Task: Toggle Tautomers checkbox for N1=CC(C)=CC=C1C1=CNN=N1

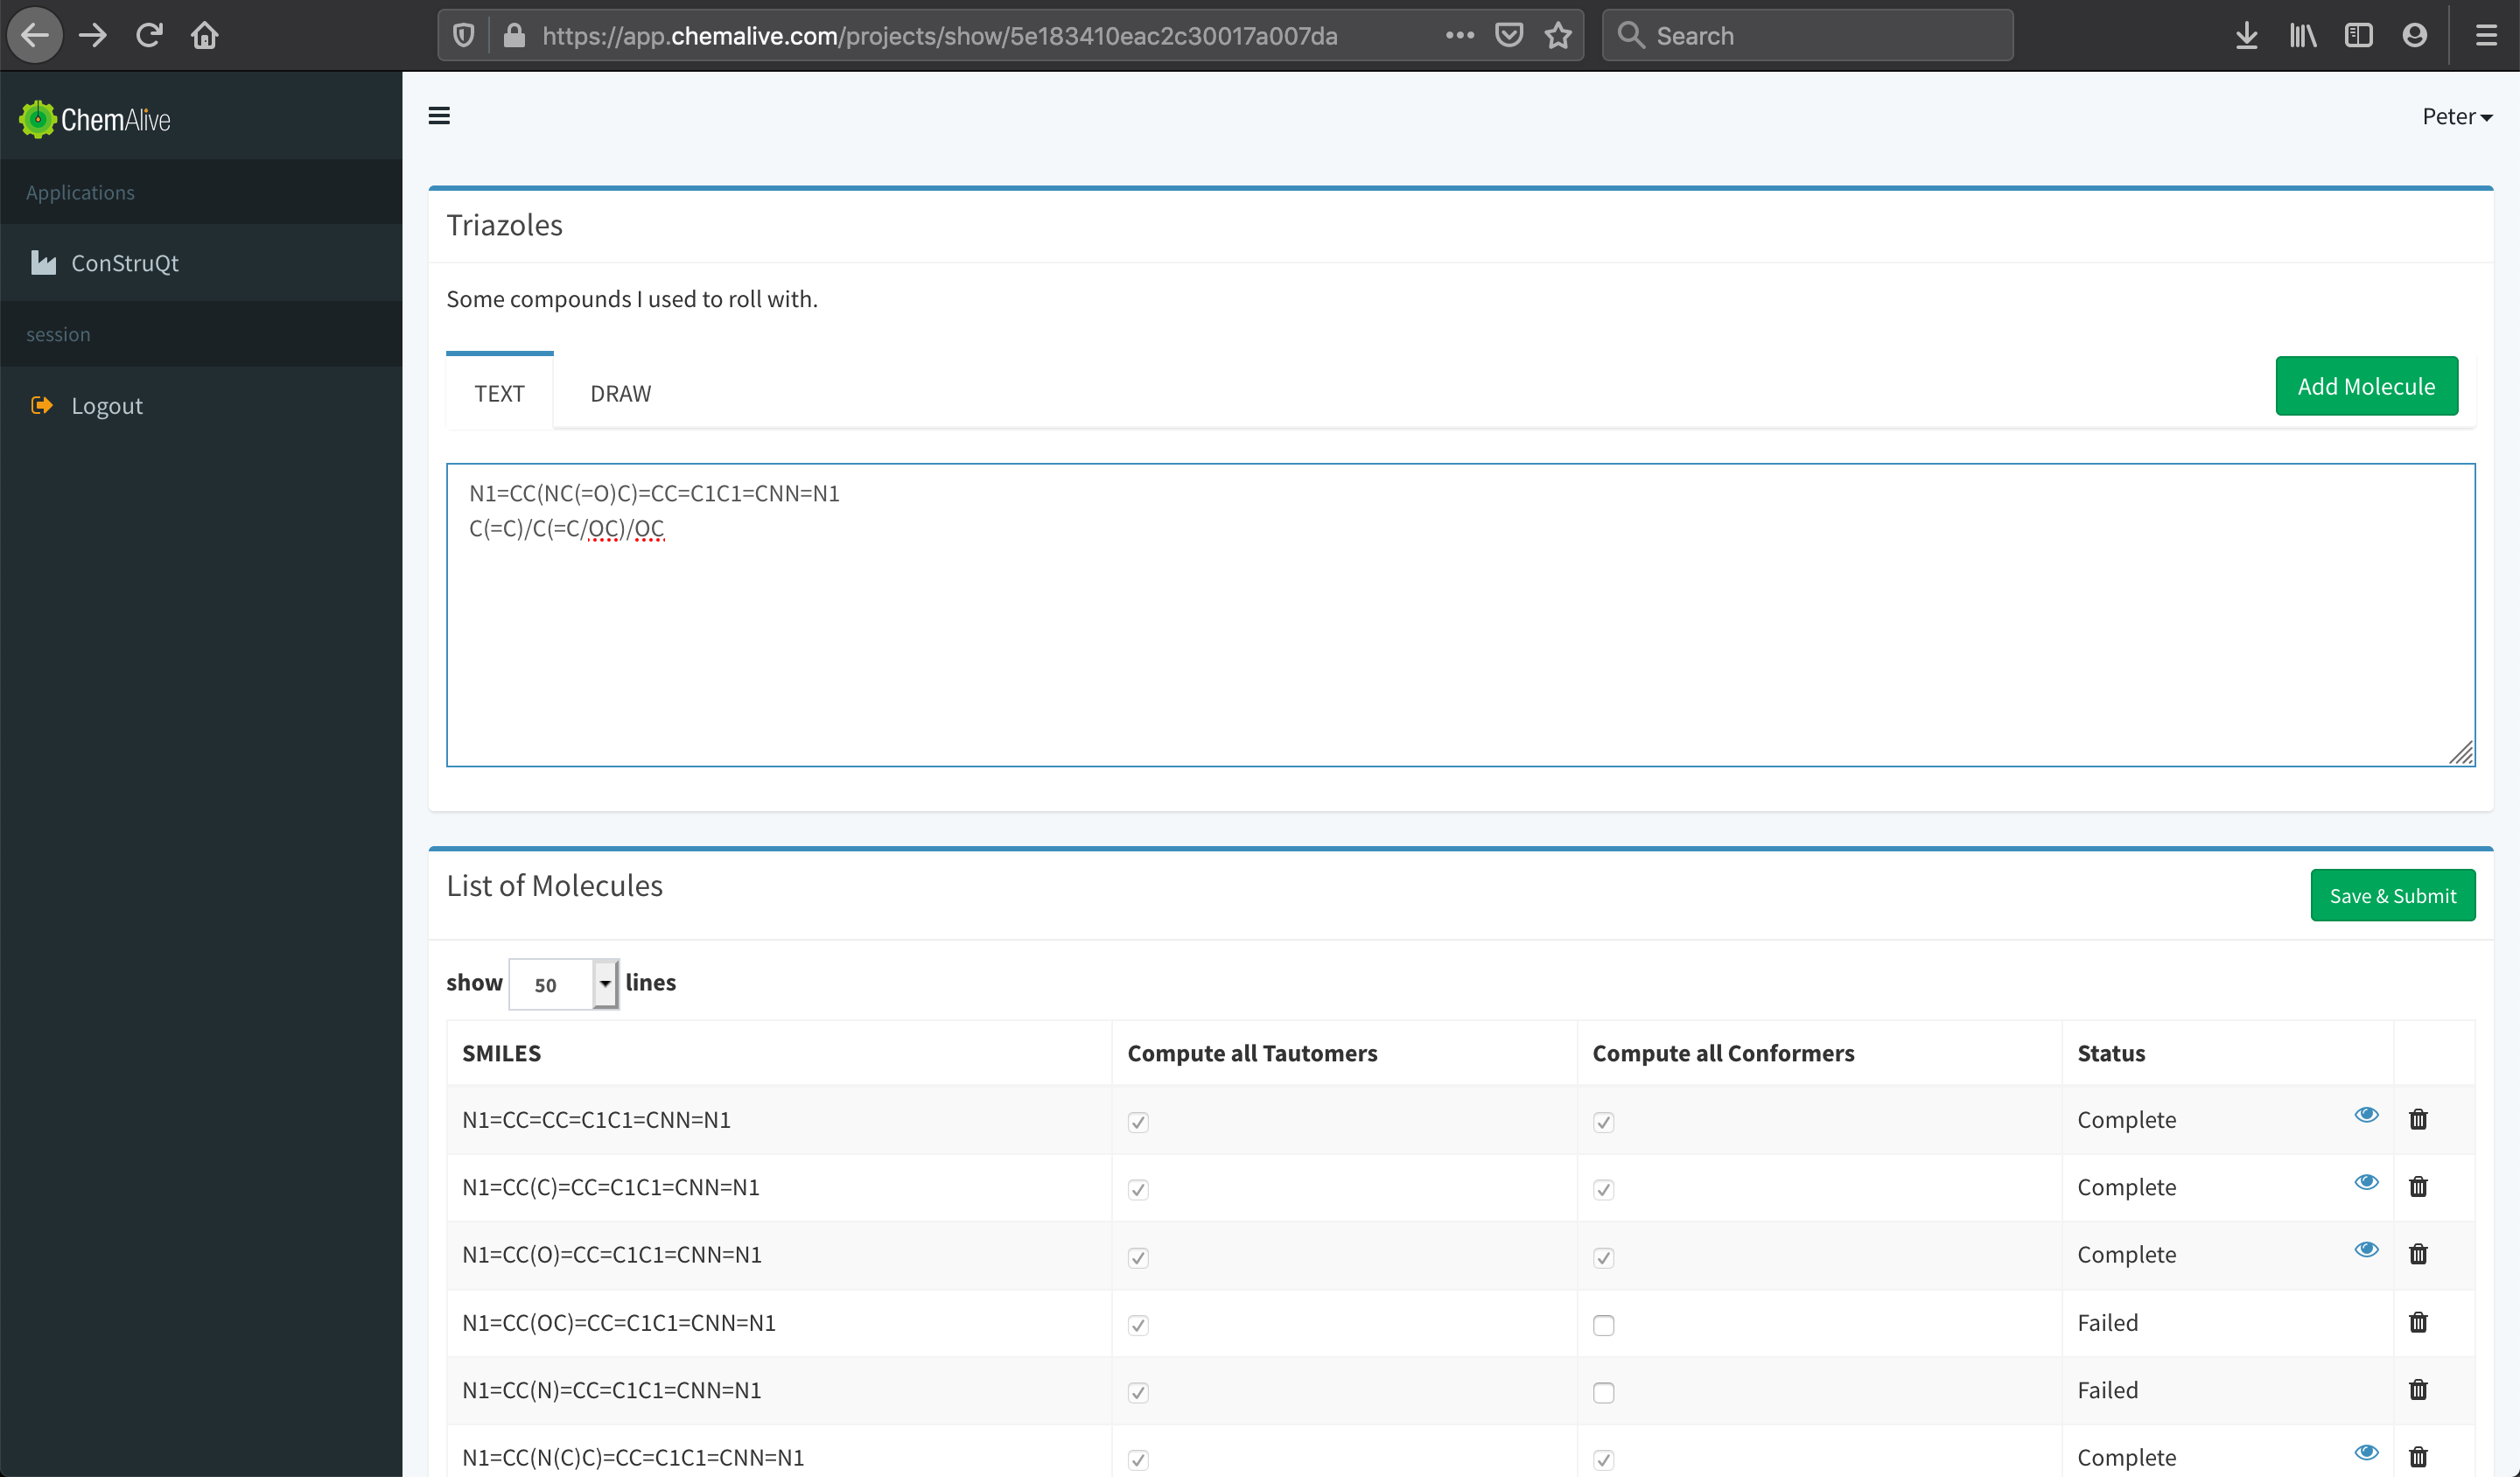Action: click(x=1138, y=1189)
